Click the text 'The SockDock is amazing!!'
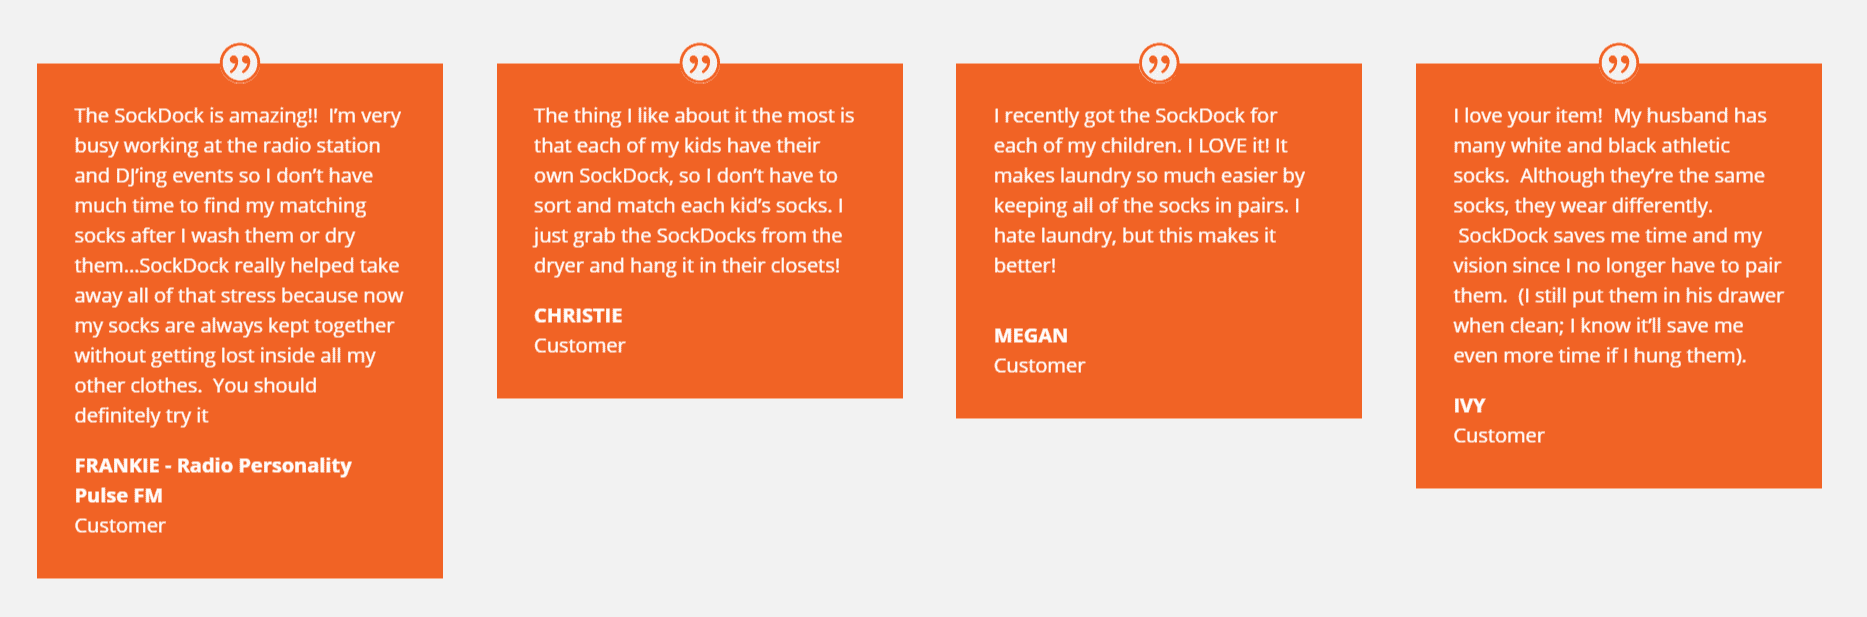Image resolution: width=1867 pixels, height=617 pixels. [196, 116]
